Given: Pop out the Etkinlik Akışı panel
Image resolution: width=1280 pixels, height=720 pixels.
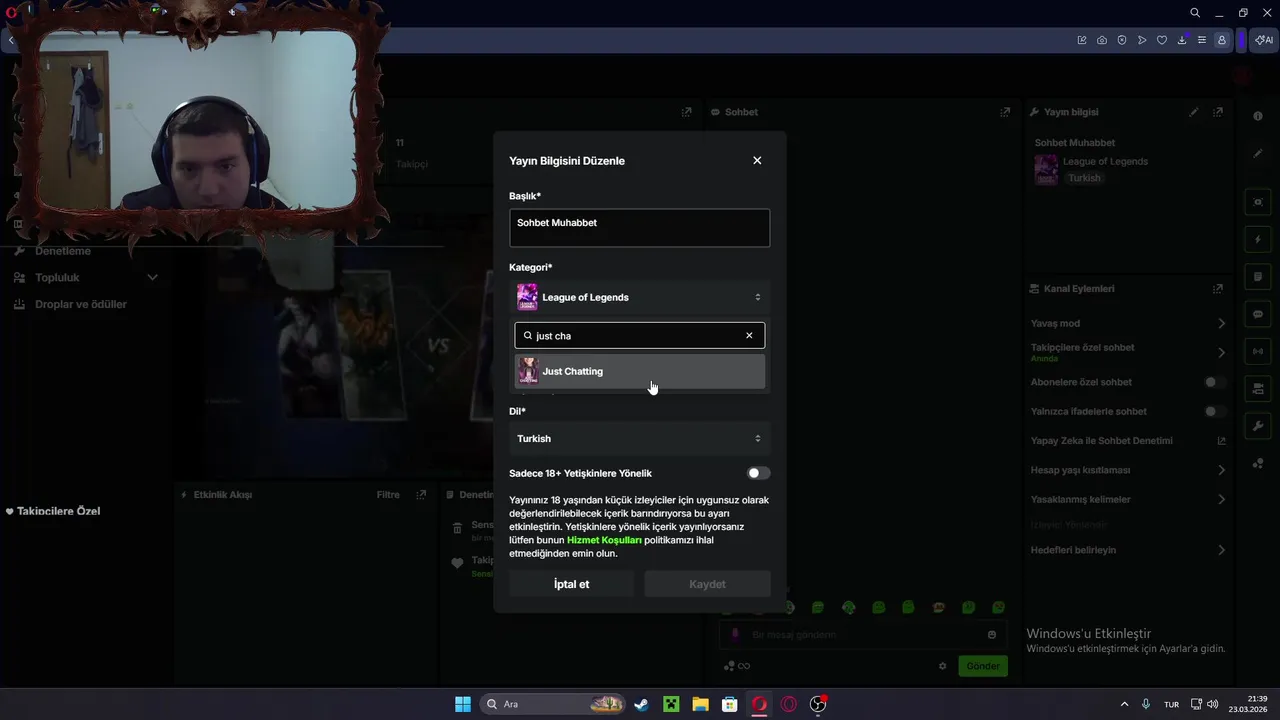Looking at the screenshot, I should (421, 495).
